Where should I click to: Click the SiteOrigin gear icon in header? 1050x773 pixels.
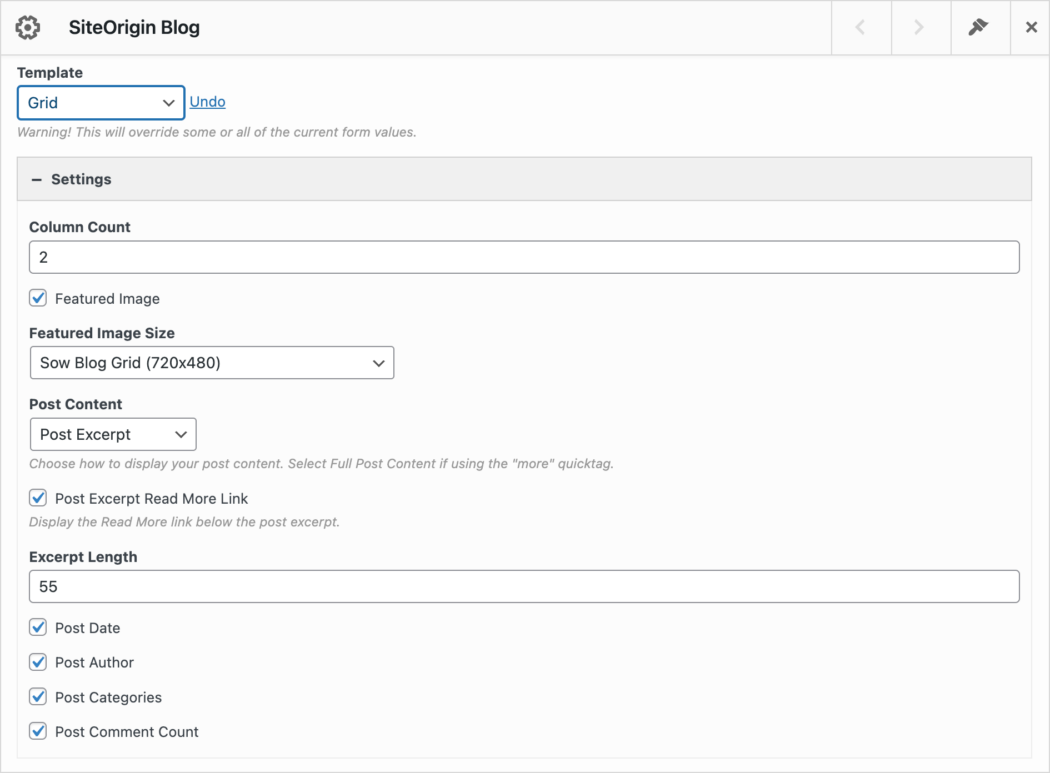[x=27, y=27]
